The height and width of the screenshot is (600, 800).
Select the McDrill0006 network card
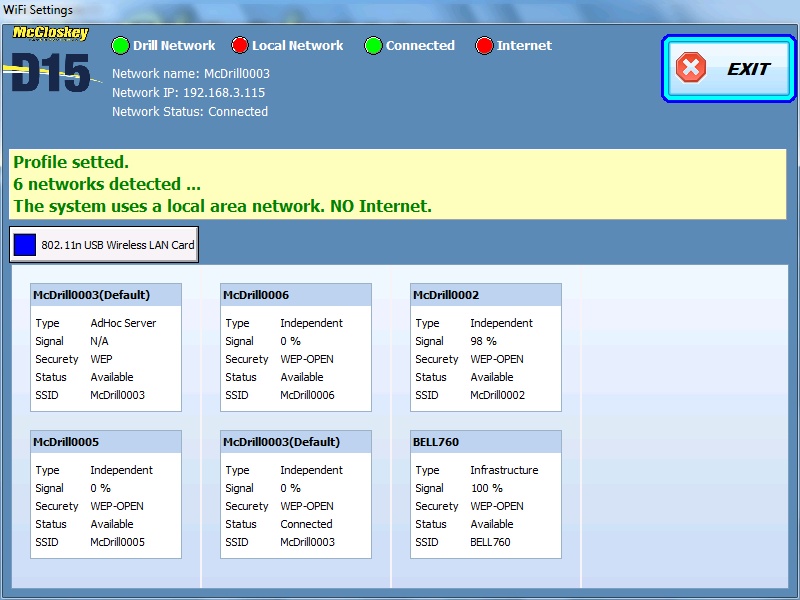point(295,347)
